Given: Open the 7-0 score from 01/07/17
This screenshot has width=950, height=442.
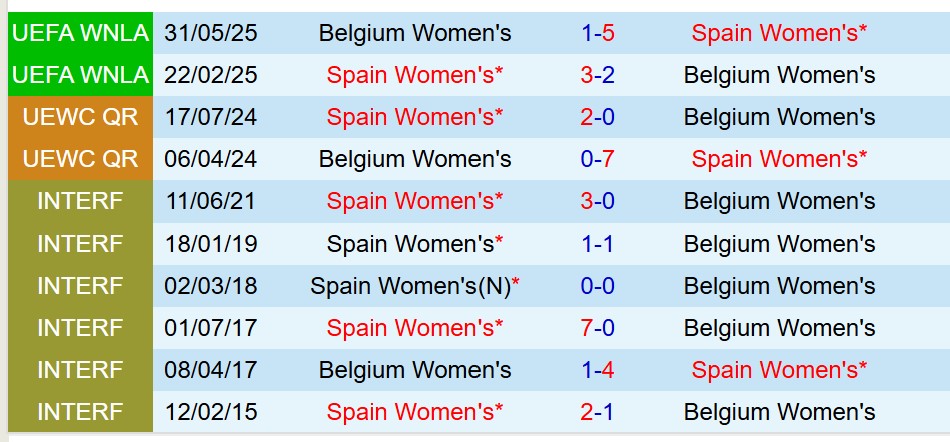Looking at the screenshot, I should click(597, 327).
